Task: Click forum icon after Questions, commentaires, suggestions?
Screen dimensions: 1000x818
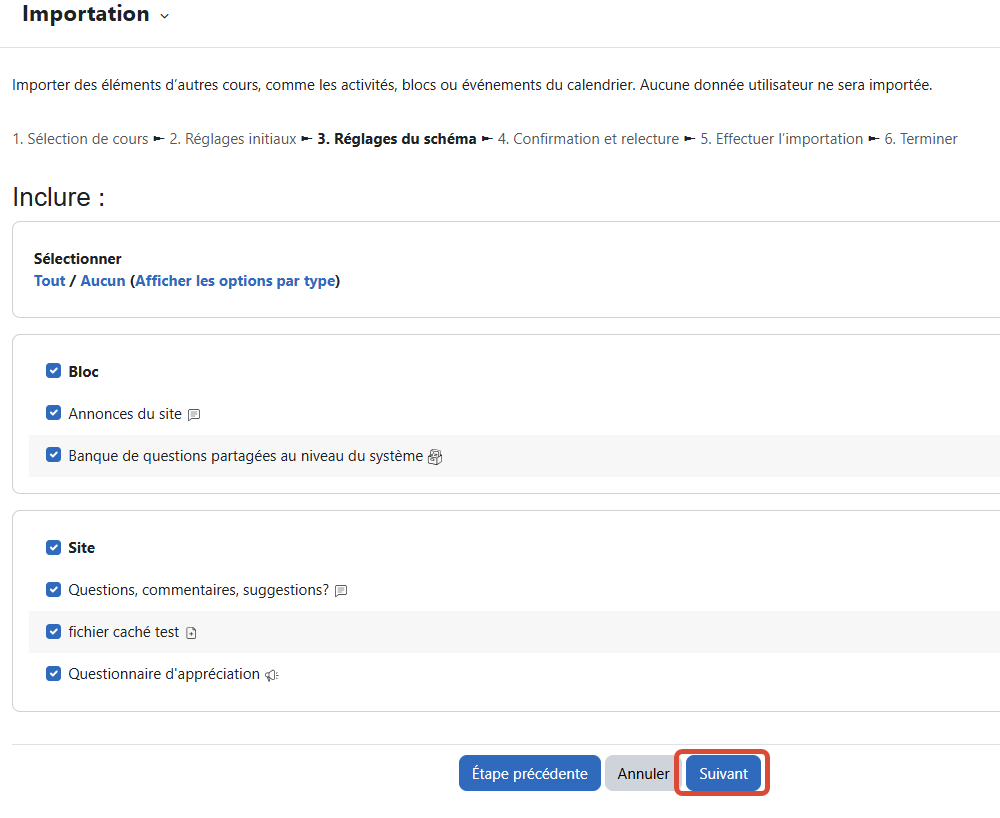Action: [x=341, y=591]
